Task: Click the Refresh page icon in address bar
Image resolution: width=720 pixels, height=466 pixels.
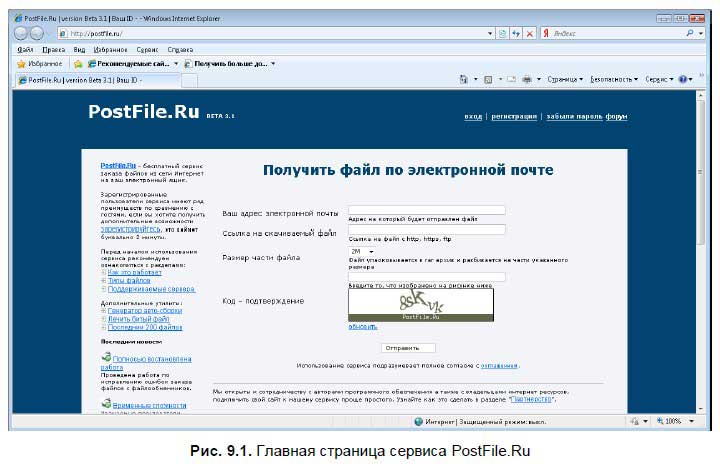Action: pos(515,33)
